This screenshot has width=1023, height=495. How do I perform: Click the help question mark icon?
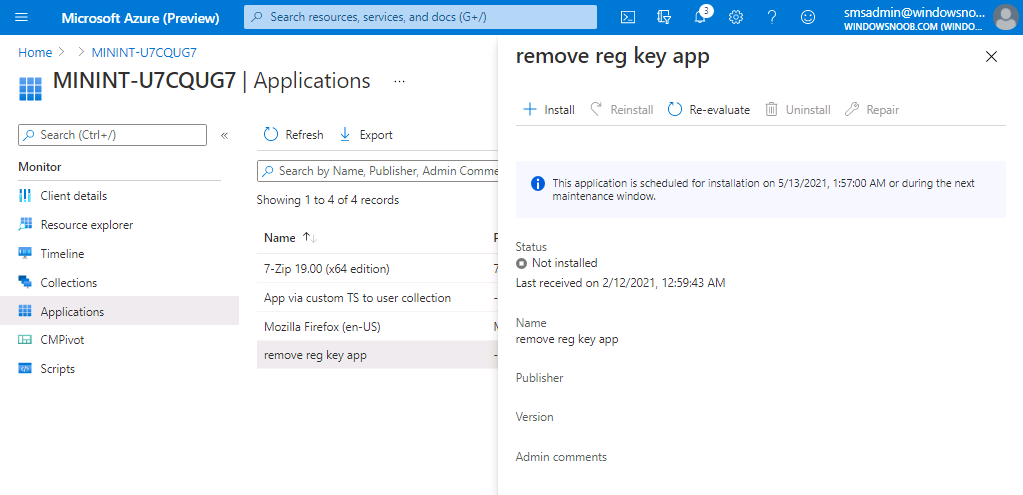click(x=772, y=18)
